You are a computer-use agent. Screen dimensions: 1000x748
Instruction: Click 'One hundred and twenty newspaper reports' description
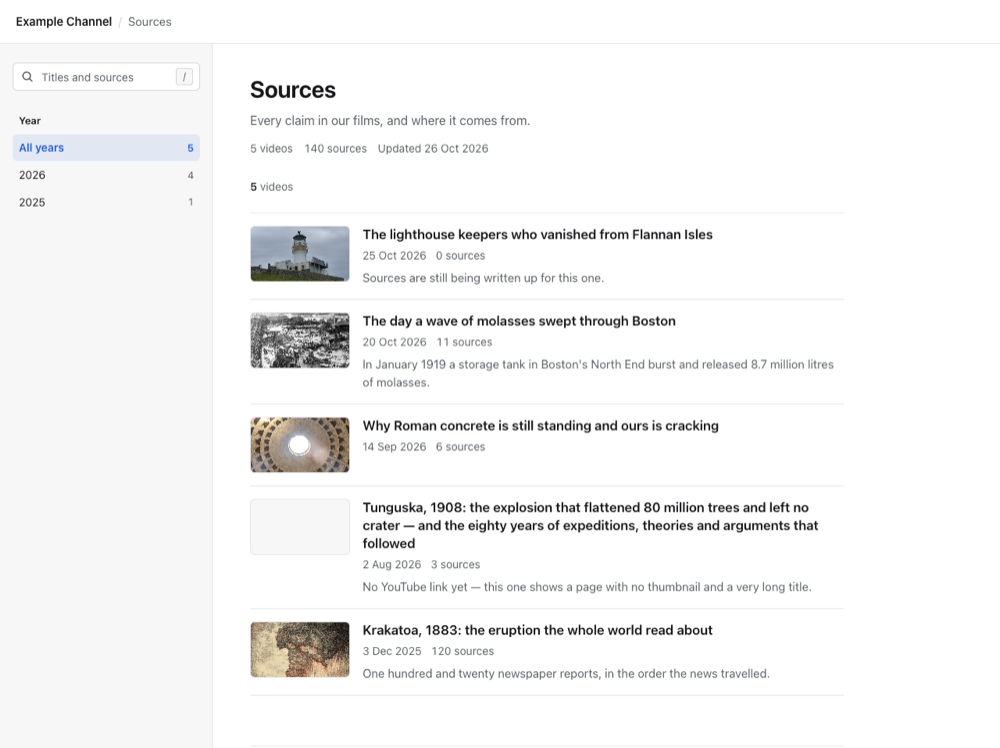coord(566,673)
